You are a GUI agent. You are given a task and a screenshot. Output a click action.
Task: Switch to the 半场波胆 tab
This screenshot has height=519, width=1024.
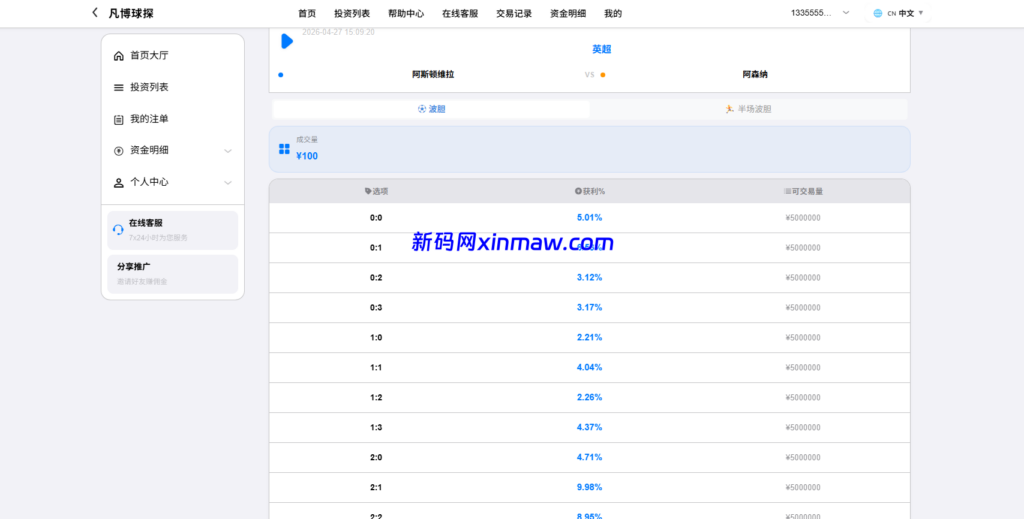pyautogui.click(x=748, y=109)
